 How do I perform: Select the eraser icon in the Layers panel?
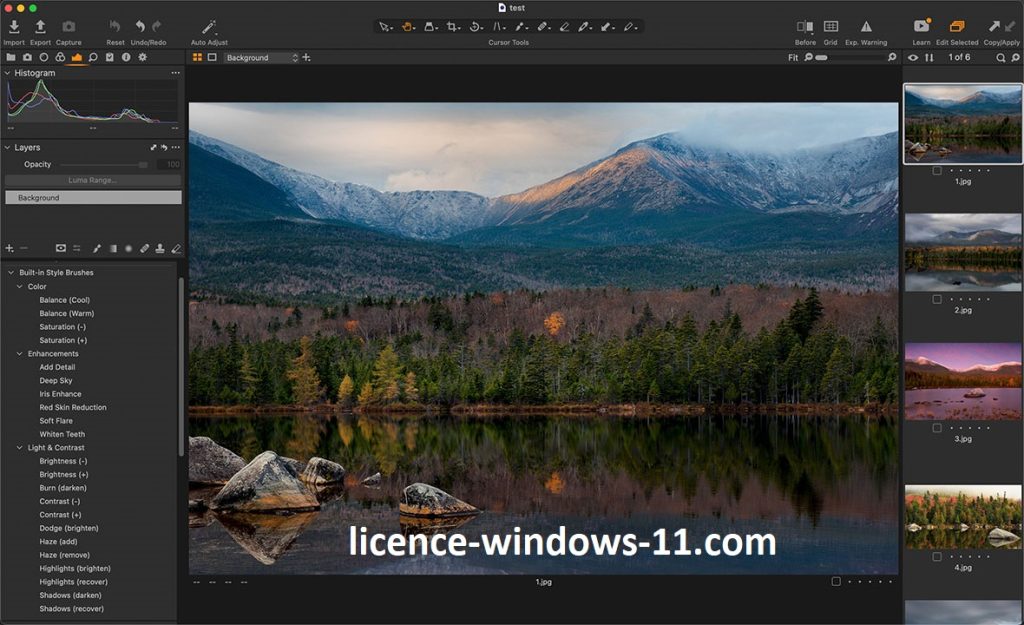click(176, 248)
